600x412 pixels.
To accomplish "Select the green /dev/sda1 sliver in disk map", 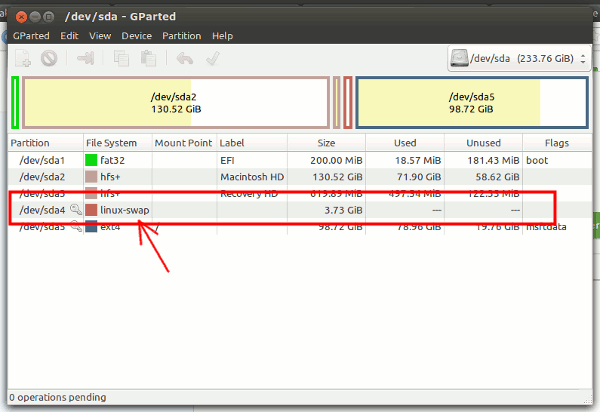I will coord(15,103).
